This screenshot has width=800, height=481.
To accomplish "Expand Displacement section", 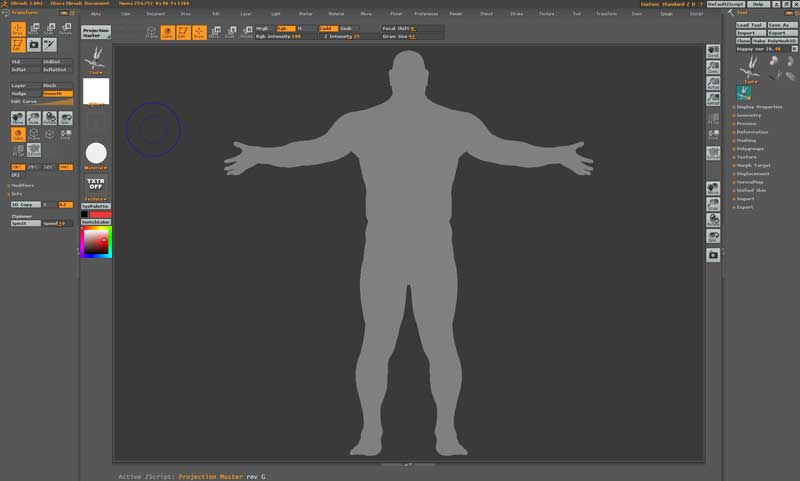I will (x=753, y=173).
